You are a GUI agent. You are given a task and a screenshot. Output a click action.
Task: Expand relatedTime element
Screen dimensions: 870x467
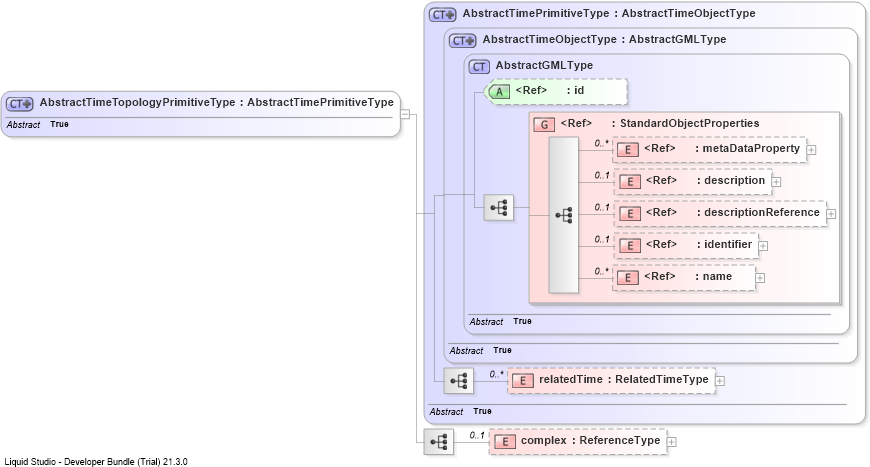[720, 381]
